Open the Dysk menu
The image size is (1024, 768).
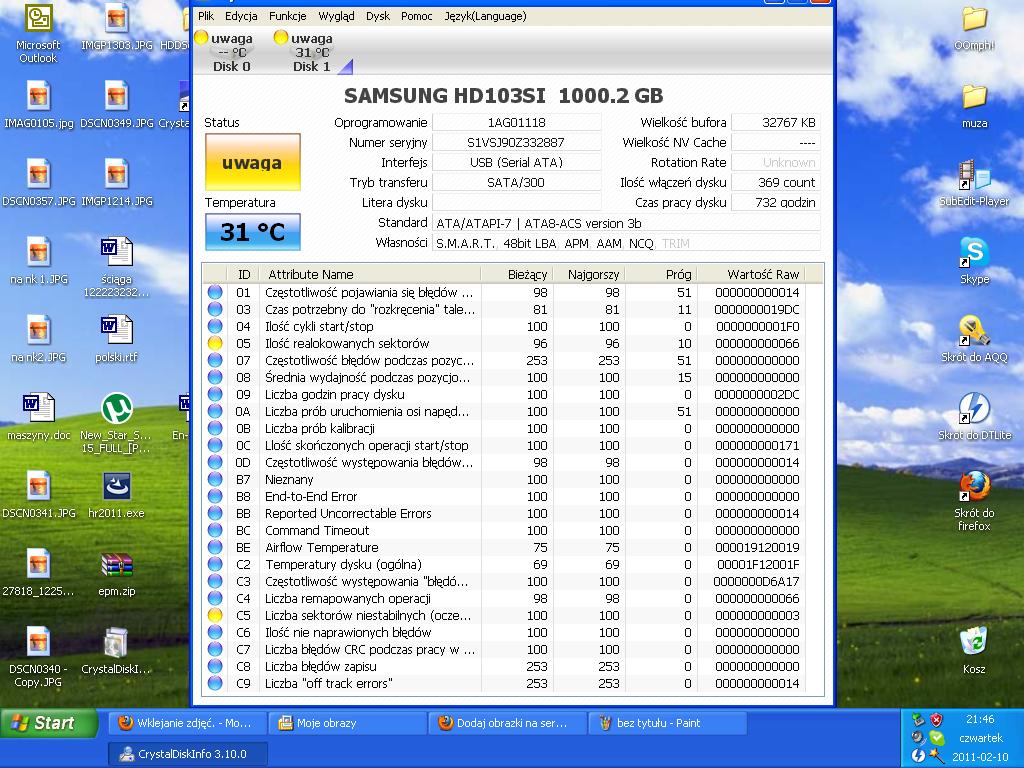click(x=377, y=16)
